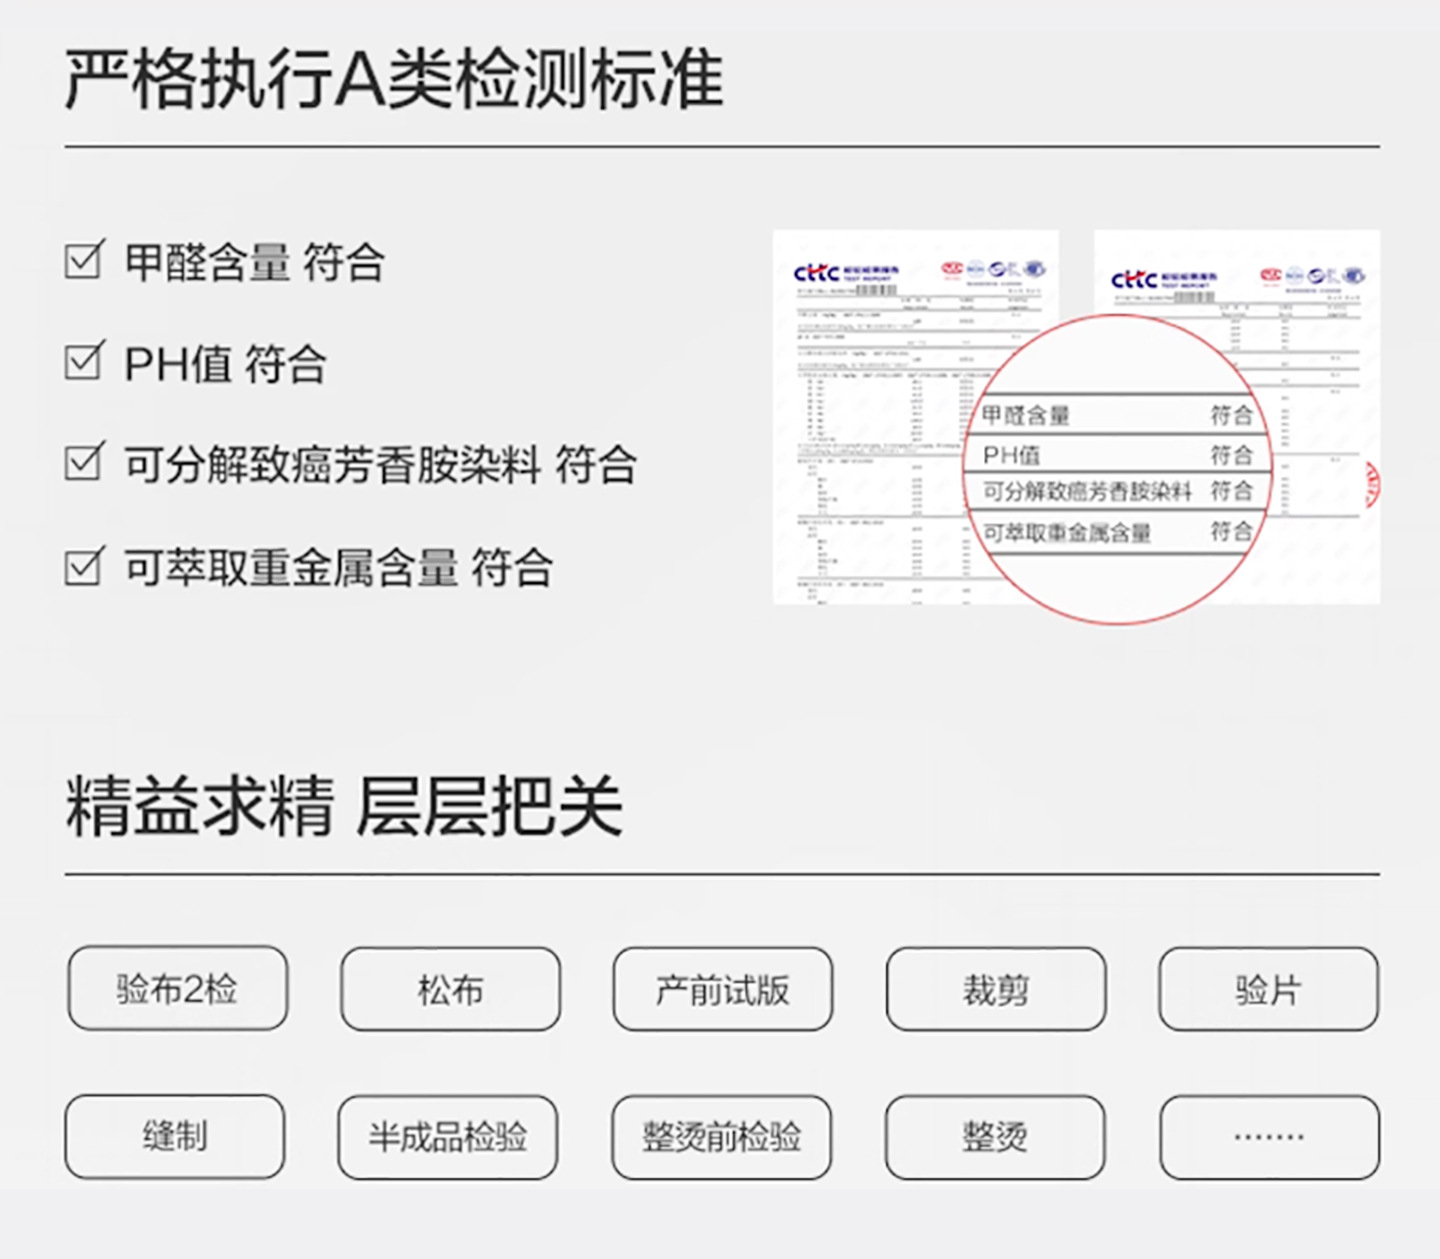Click the 验片 button

[1268, 989]
